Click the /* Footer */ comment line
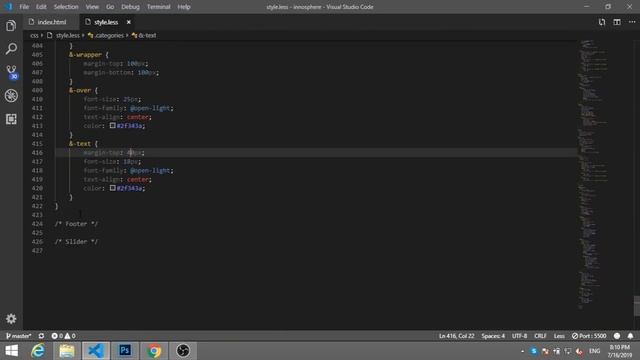The image size is (640, 360). (x=76, y=224)
